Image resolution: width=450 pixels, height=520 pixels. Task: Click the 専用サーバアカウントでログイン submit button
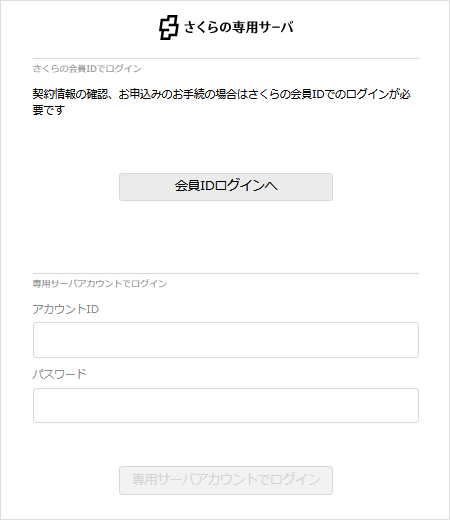click(226, 480)
